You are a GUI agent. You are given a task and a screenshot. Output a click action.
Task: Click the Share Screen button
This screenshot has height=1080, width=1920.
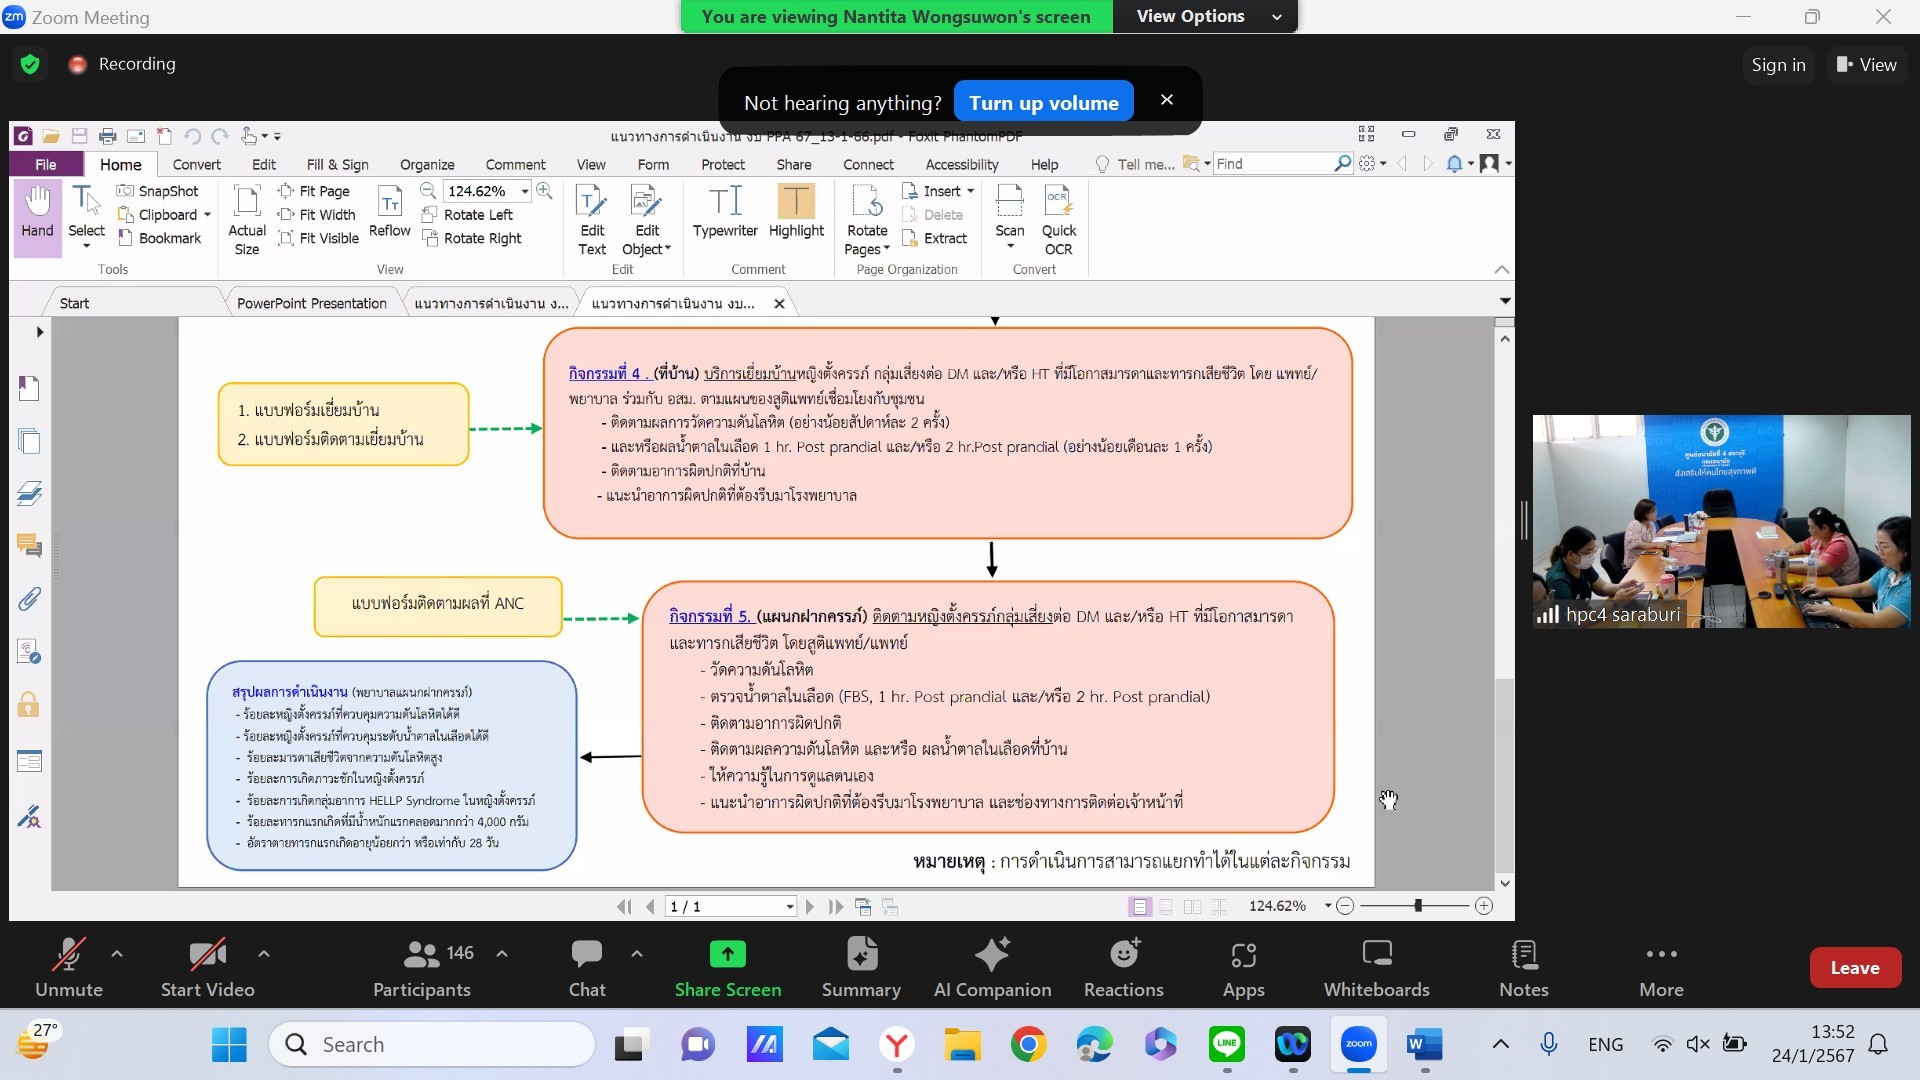[727, 968]
